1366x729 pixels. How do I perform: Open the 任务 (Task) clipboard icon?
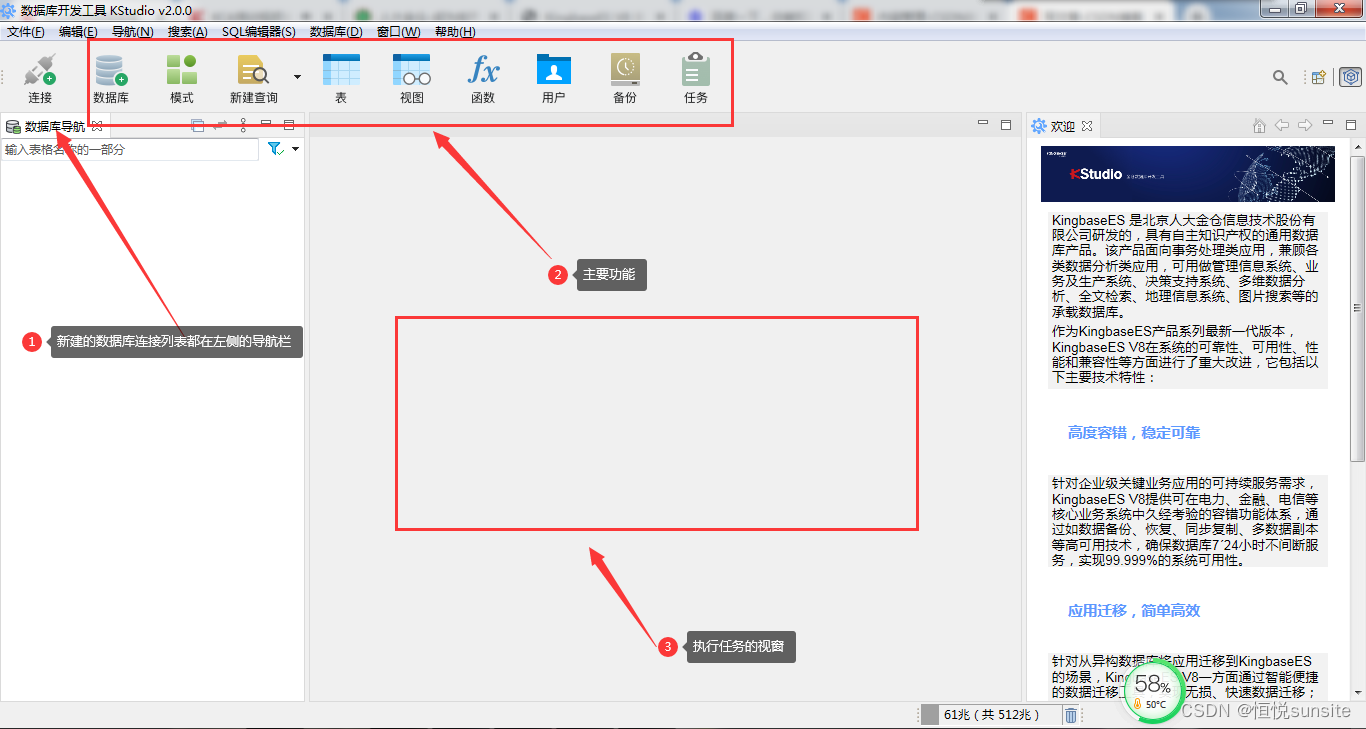pos(696,71)
